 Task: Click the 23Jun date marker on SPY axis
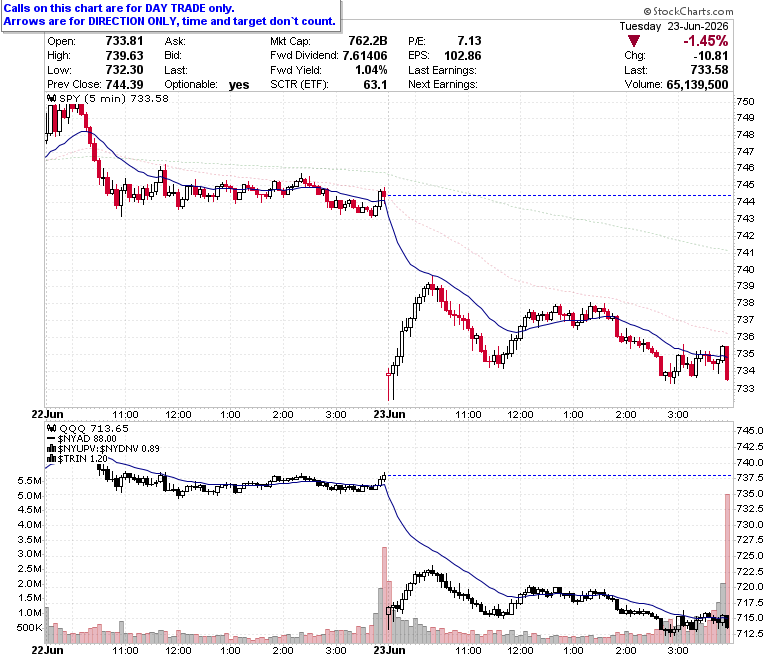(x=389, y=414)
